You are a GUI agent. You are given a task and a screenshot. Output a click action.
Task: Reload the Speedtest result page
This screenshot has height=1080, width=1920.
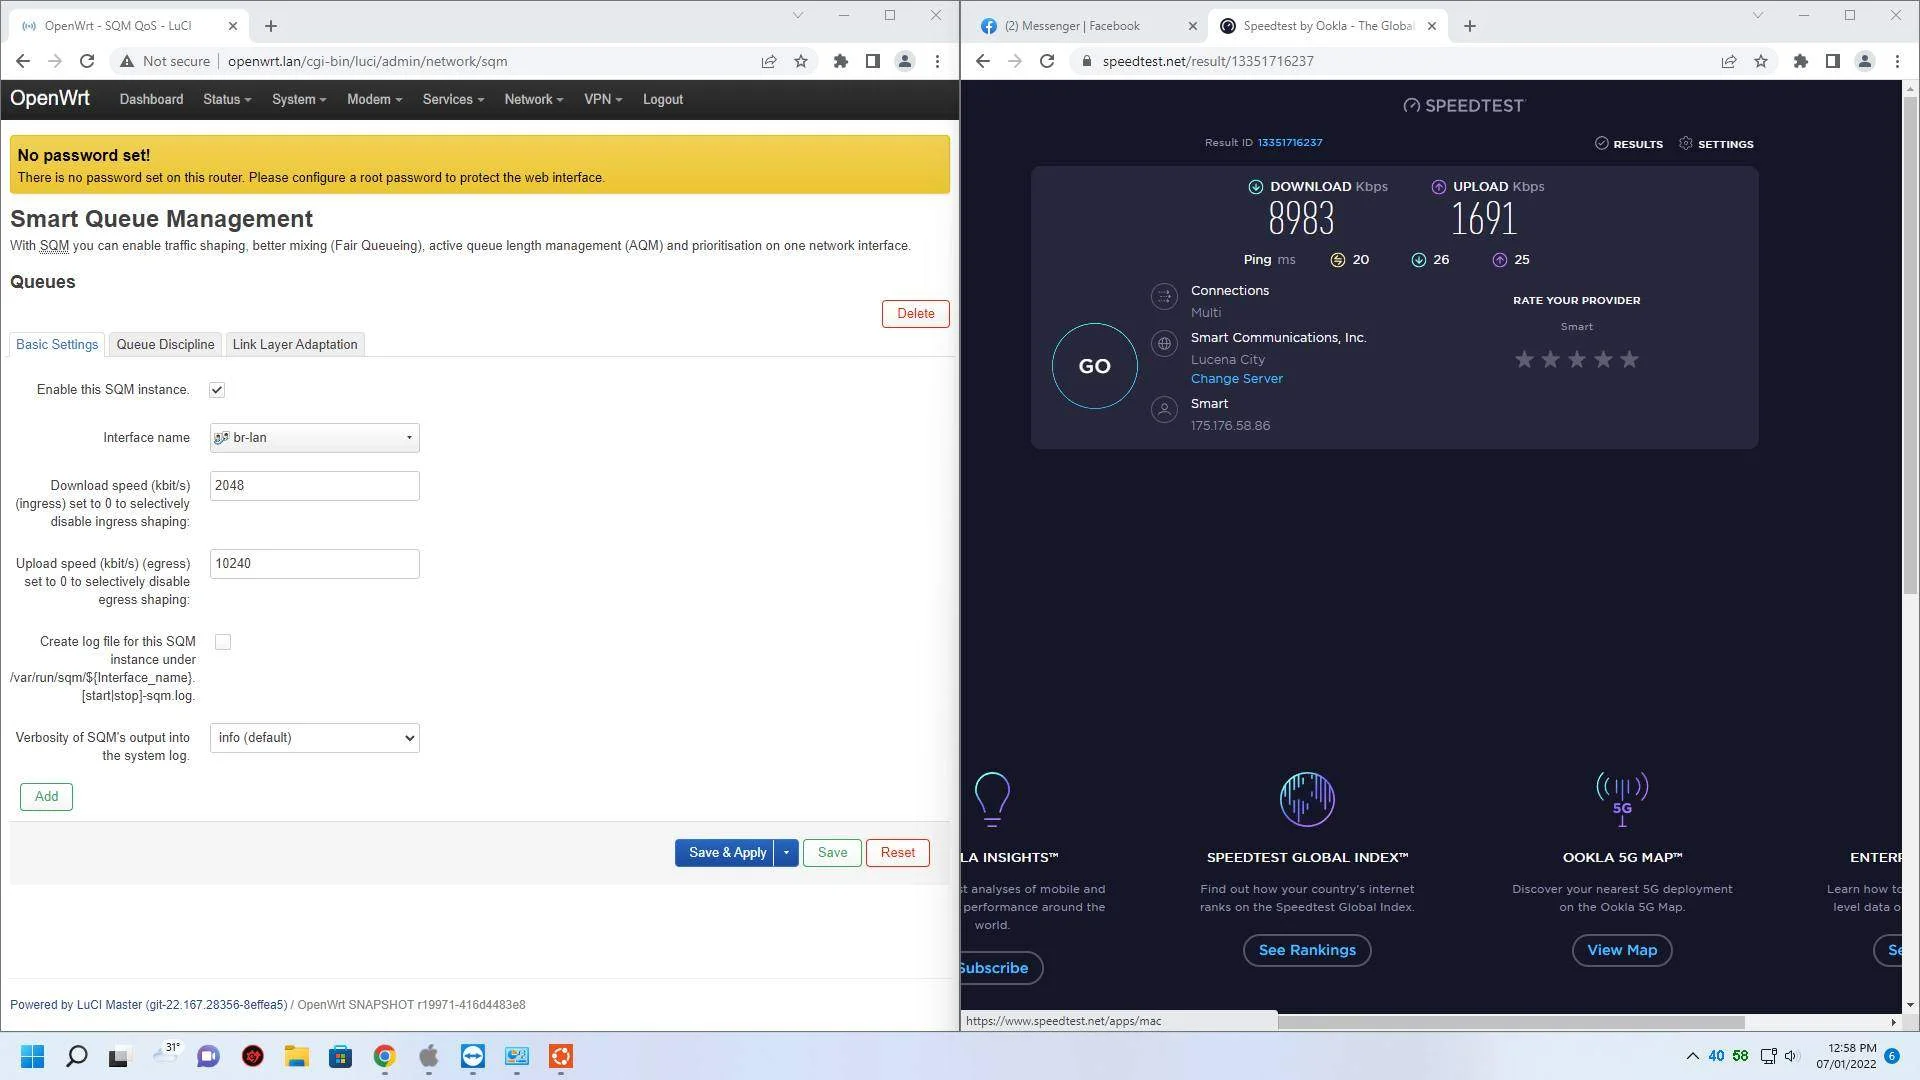pos(1047,61)
